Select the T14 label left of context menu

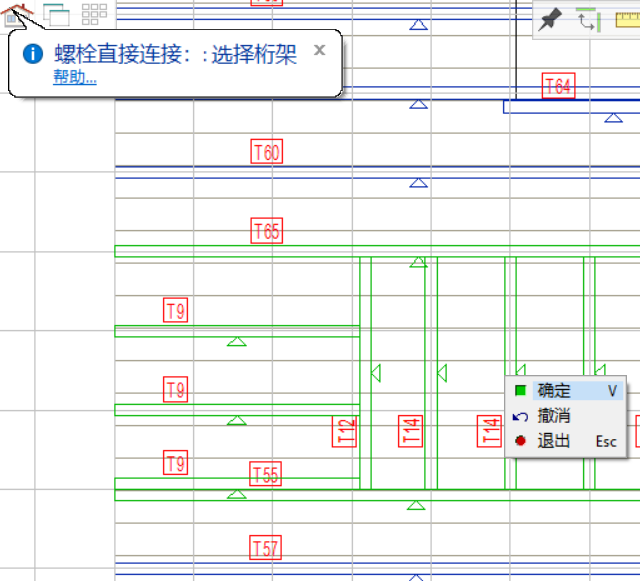coord(489,432)
